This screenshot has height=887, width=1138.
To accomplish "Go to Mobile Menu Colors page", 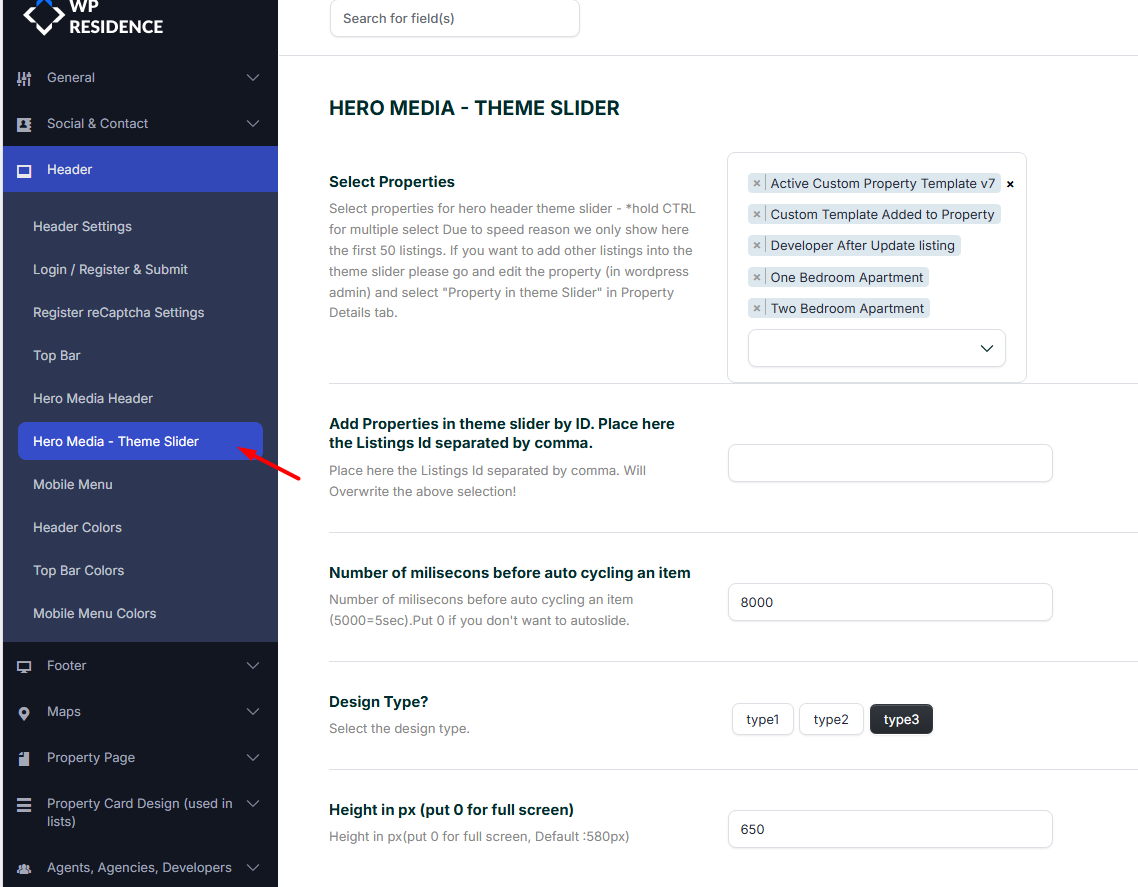I will [95, 613].
